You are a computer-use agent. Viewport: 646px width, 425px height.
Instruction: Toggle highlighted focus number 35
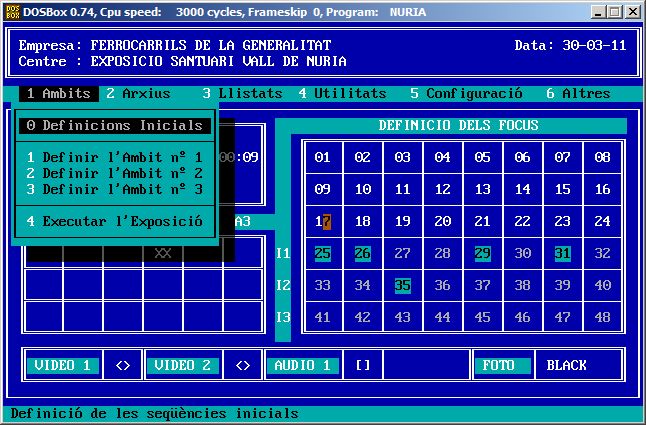(402, 286)
